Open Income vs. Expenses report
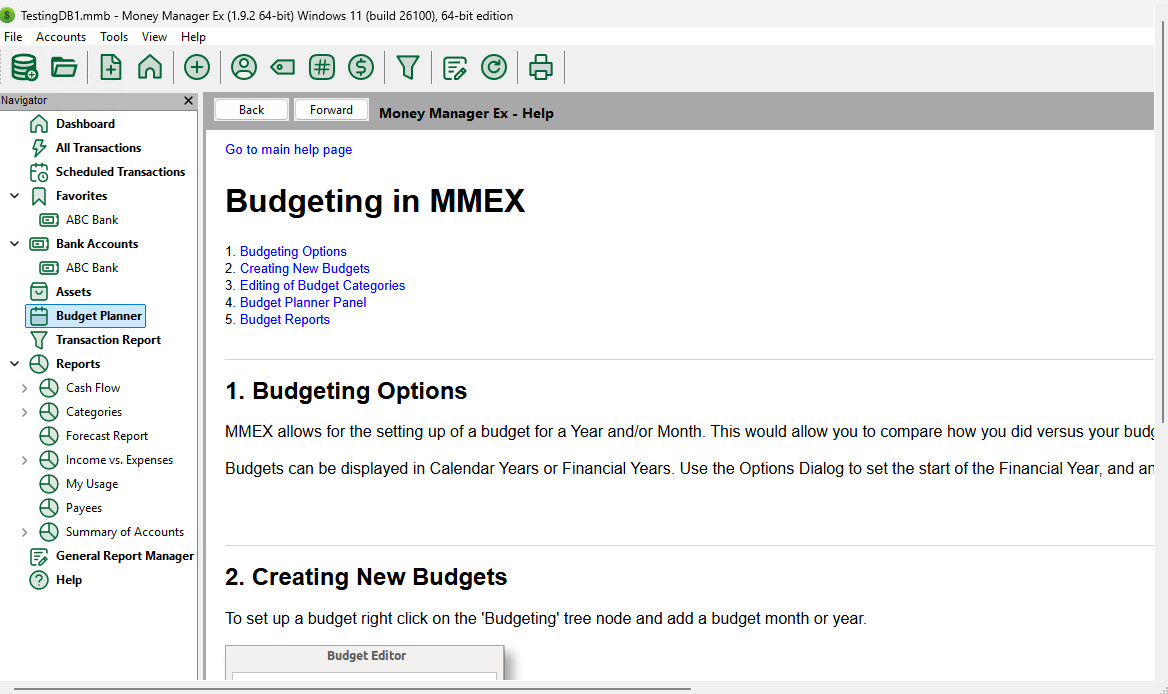The height and width of the screenshot is (694, 1168). point(119,460)
